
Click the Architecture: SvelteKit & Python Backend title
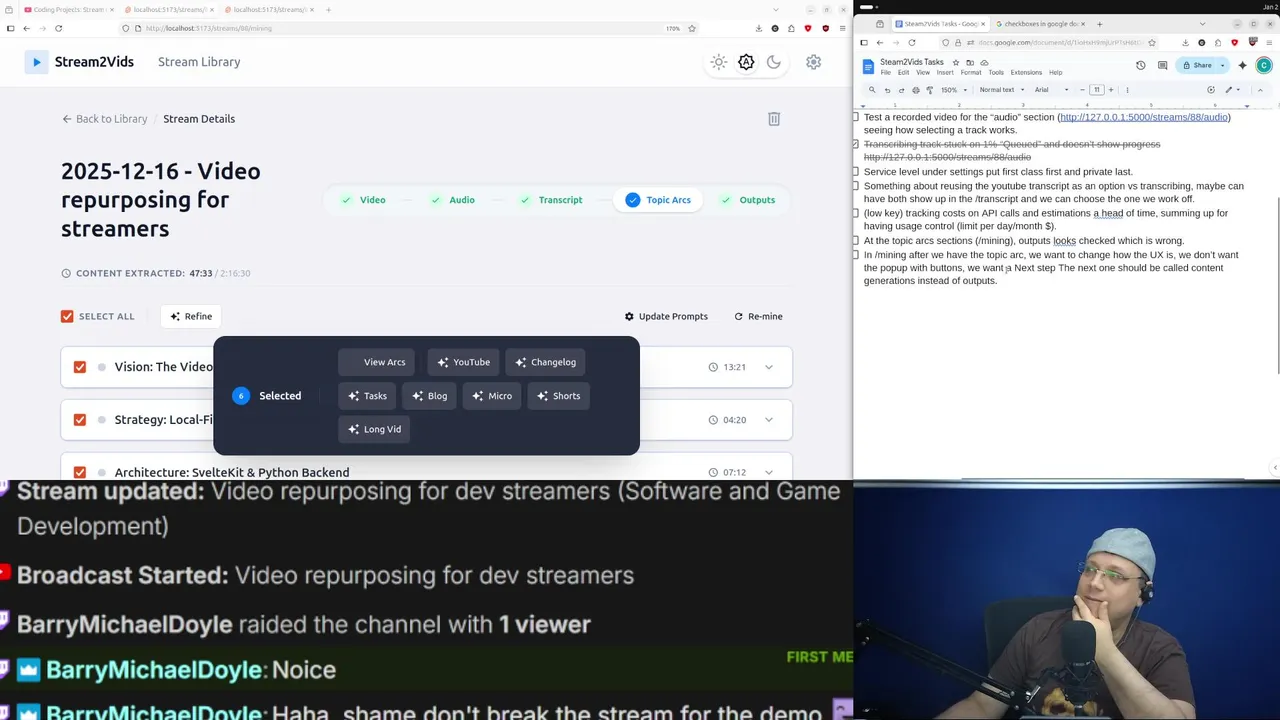click(x=232, y=472)
